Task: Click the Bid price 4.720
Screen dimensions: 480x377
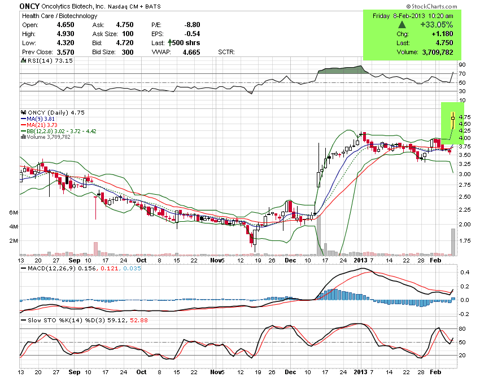Action: (124, 43)
